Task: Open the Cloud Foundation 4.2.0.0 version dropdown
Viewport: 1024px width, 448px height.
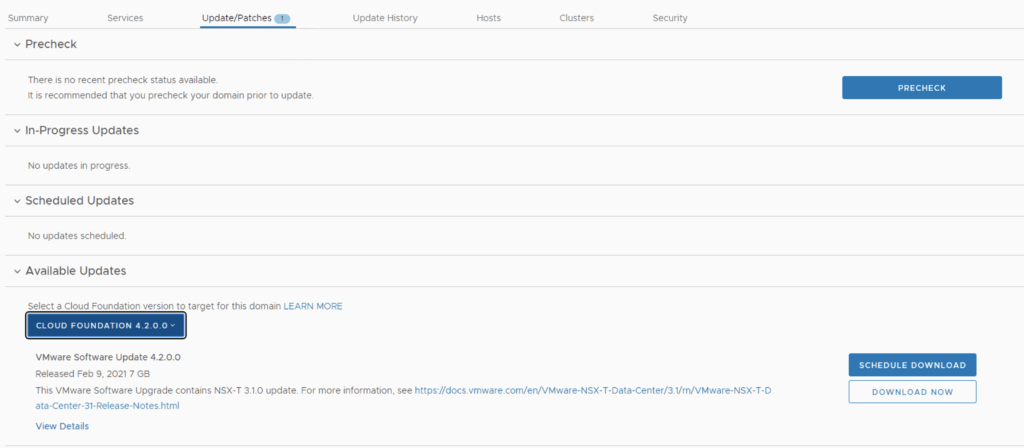Action: coord(106,325)
